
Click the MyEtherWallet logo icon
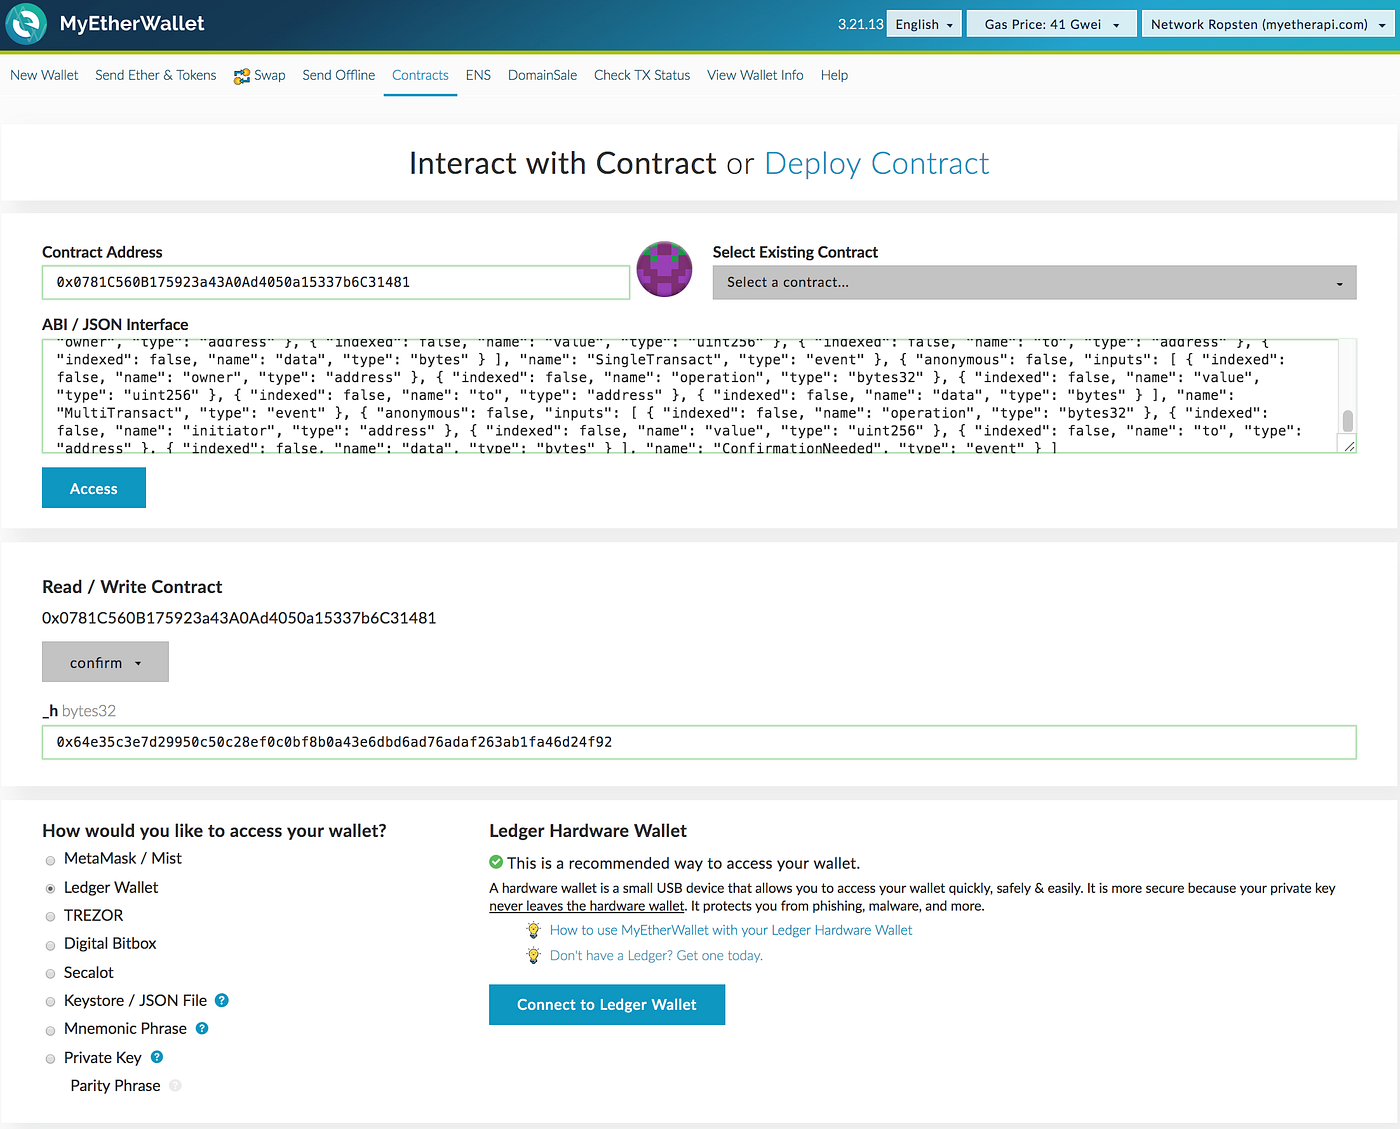coord(26,24)
